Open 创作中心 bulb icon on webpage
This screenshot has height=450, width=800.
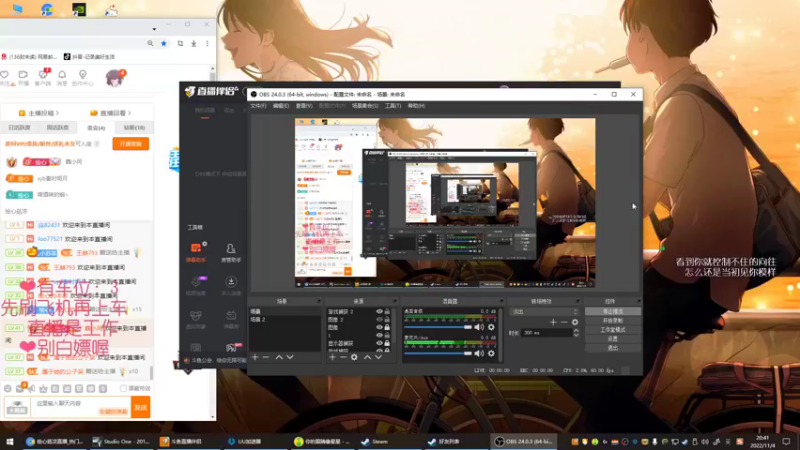click(82, 78)
